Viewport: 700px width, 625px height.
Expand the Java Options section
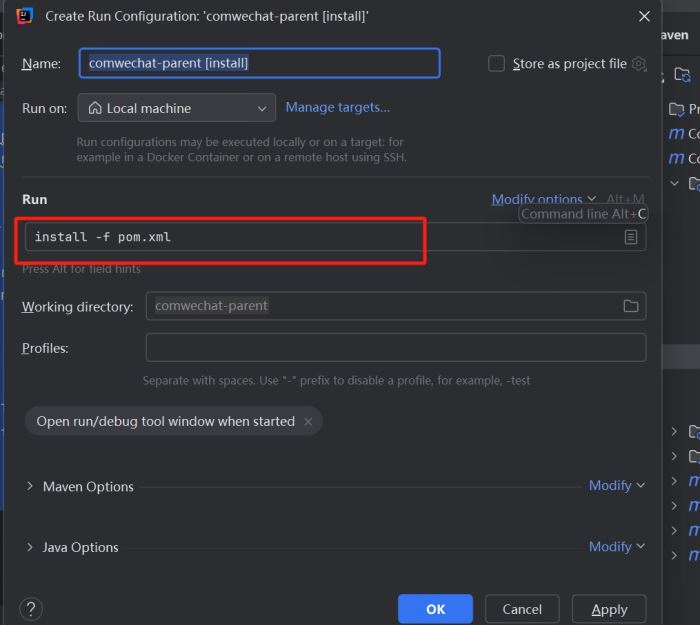[x=30, y=547]
